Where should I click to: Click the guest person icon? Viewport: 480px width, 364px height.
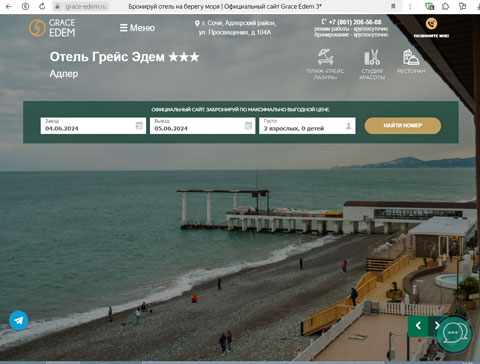348,126
